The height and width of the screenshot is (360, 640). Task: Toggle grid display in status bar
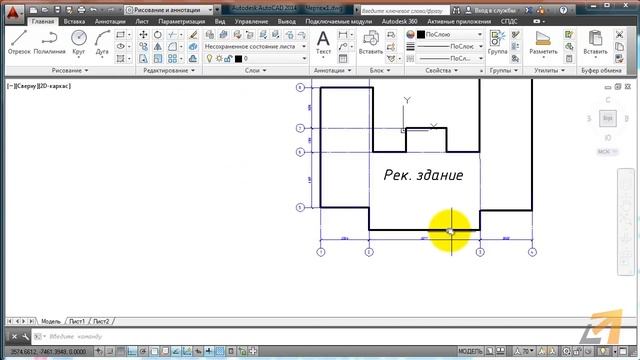coord(121,351)
